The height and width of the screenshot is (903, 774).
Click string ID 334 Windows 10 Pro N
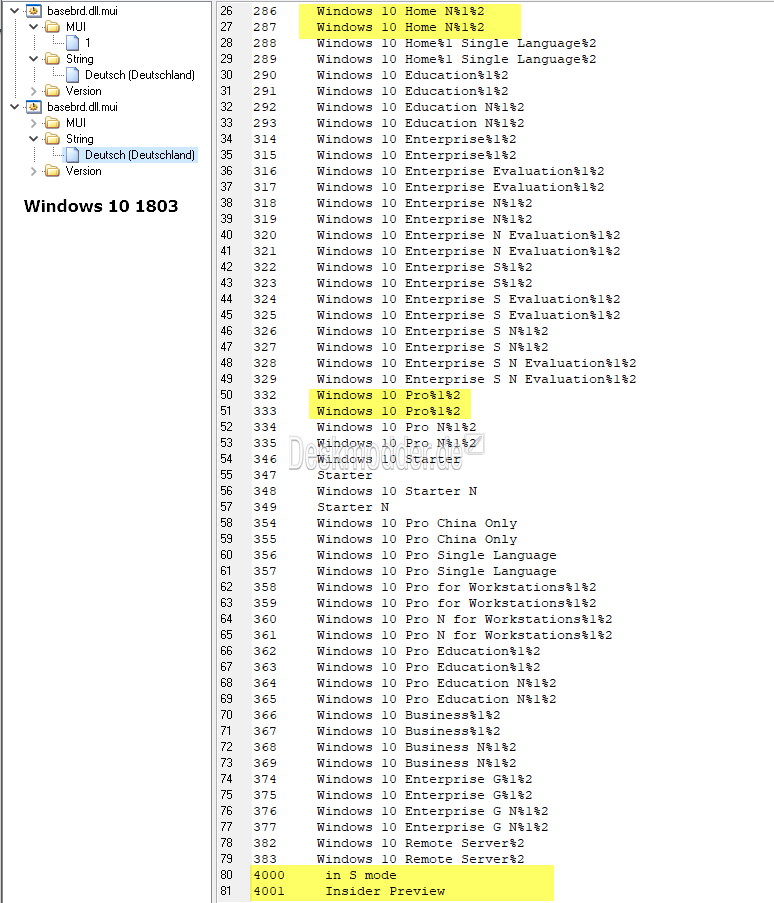(396, 427)
